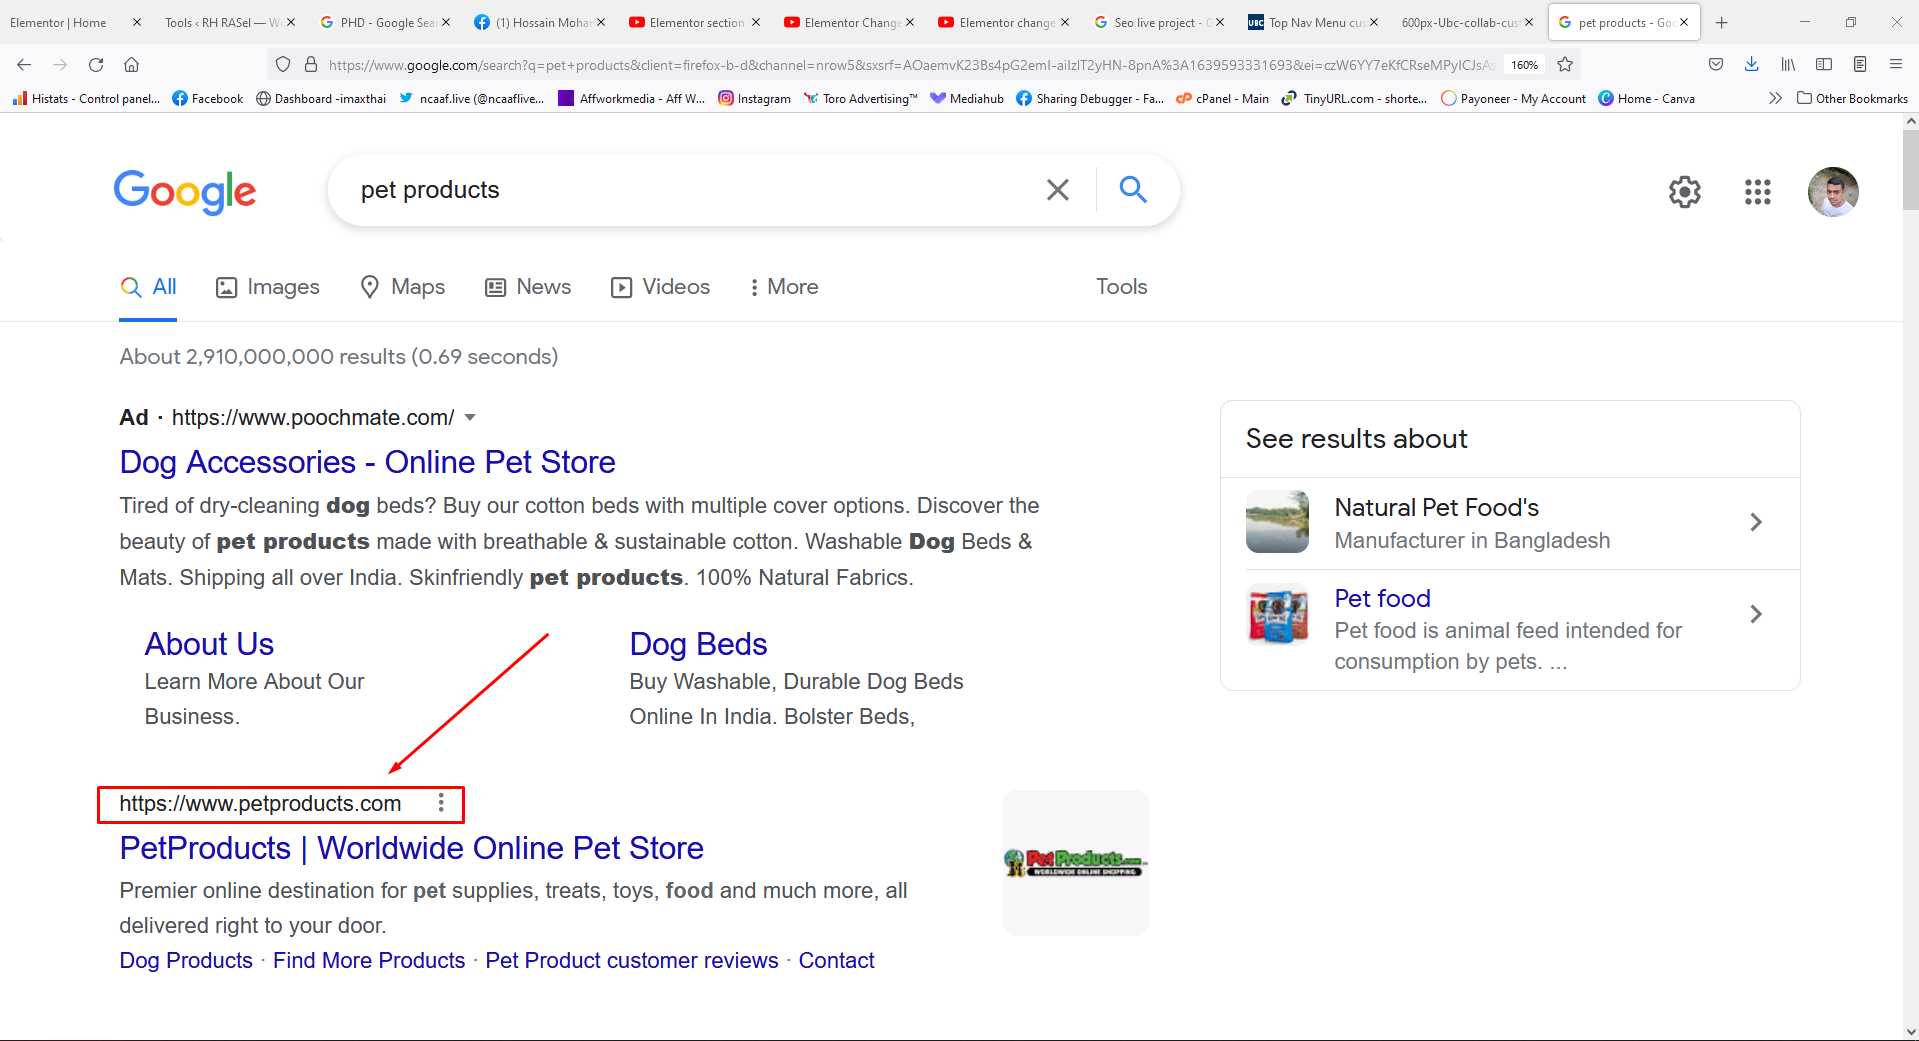
Task: Open tracking protection shield icon
Action: coord(283,65)
